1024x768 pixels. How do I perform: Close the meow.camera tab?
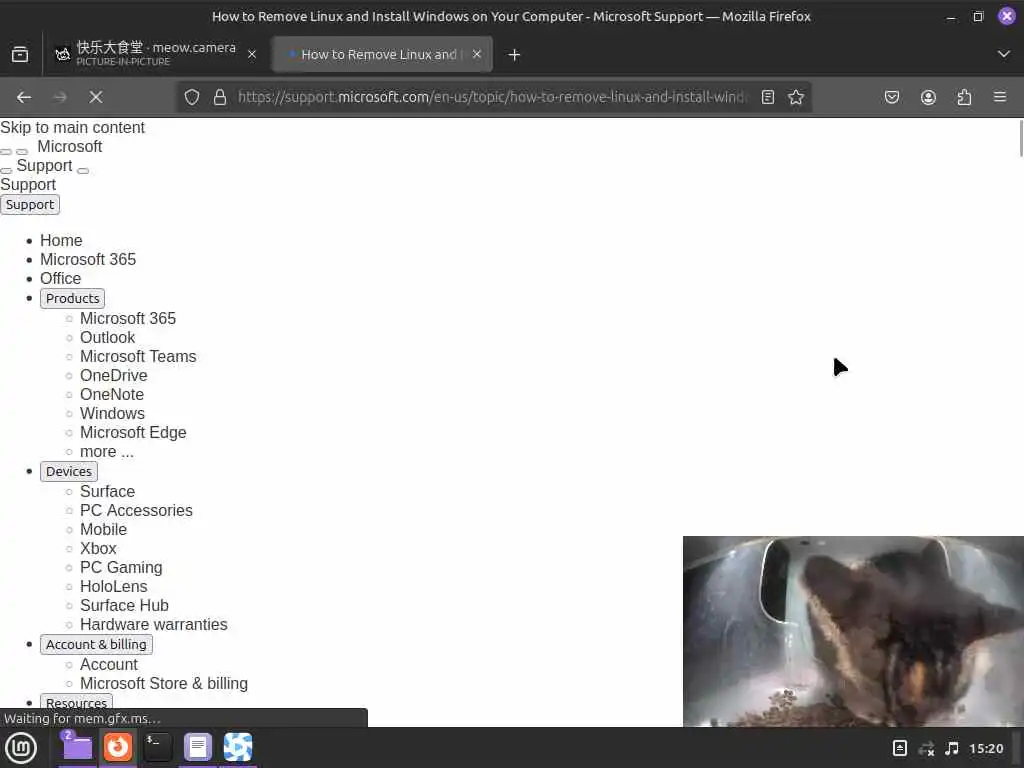tap(252, 55)
